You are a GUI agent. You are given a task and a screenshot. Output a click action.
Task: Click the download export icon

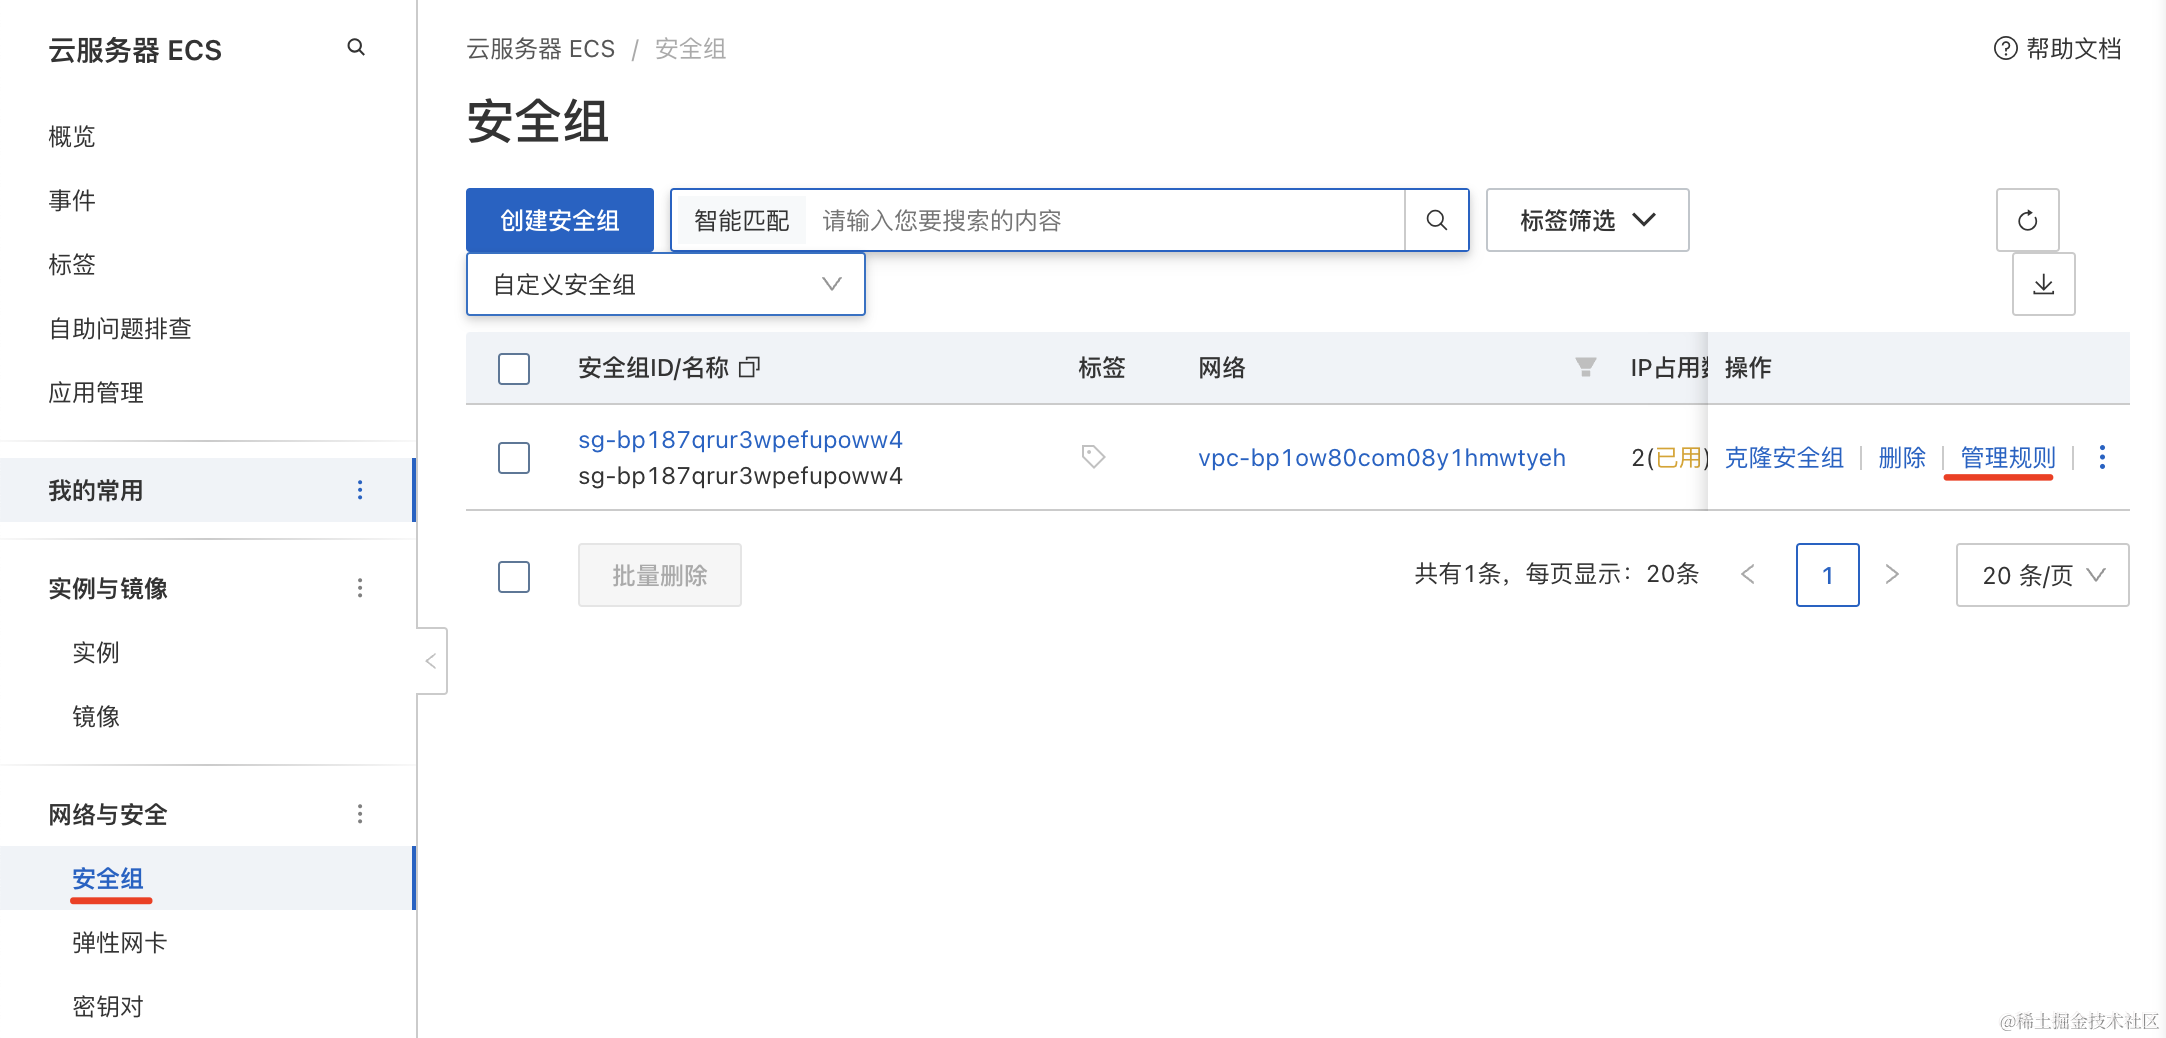coord(2043,284)
